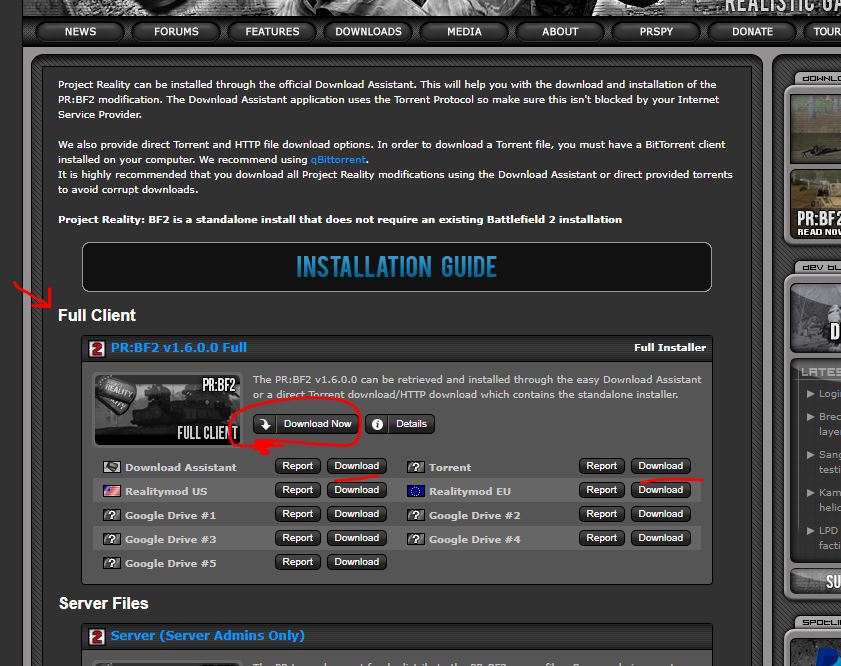This screenshot has height=666, width=841.
Task: Click the US flag icon for Realitymod US
Action: pyautogui.click(x=112, y=491)
